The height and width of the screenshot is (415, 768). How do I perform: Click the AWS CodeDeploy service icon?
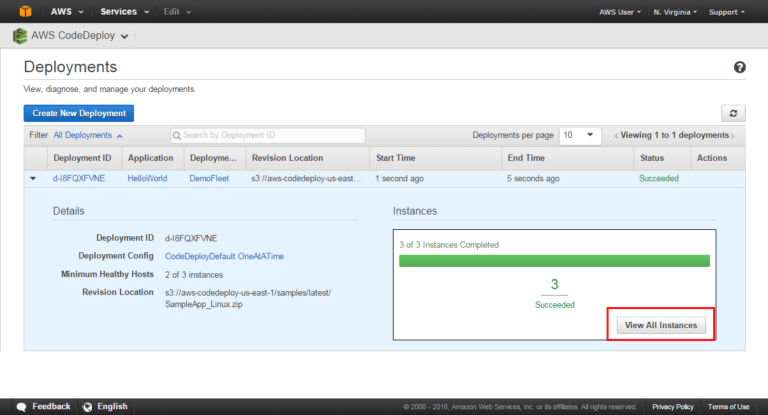pos(20,36)
